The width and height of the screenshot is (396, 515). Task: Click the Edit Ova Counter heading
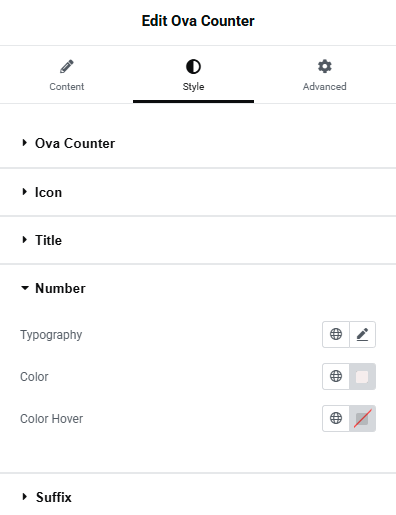pyautogui.click(x=198, y=21)
